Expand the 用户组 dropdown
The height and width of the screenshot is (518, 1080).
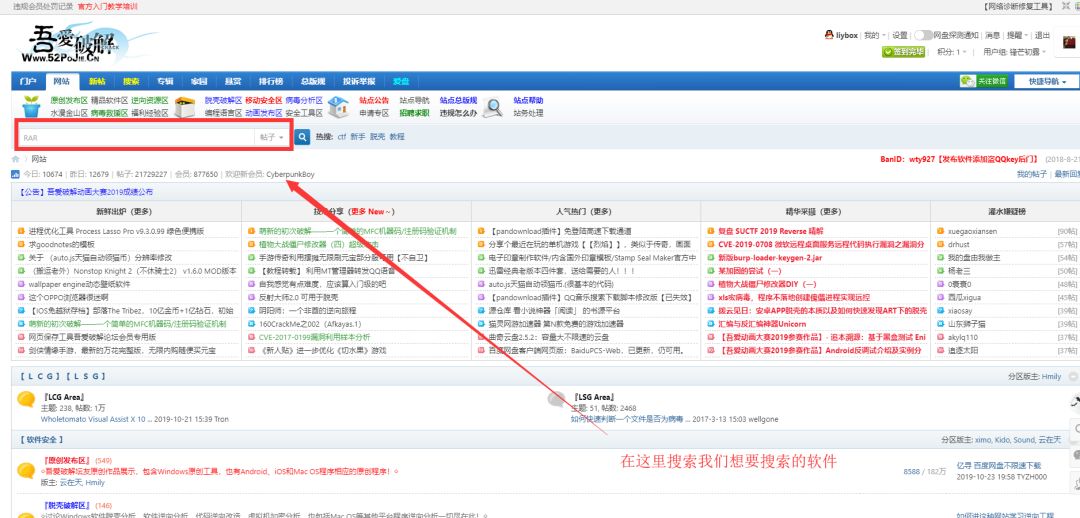[x=1015, y=52]
